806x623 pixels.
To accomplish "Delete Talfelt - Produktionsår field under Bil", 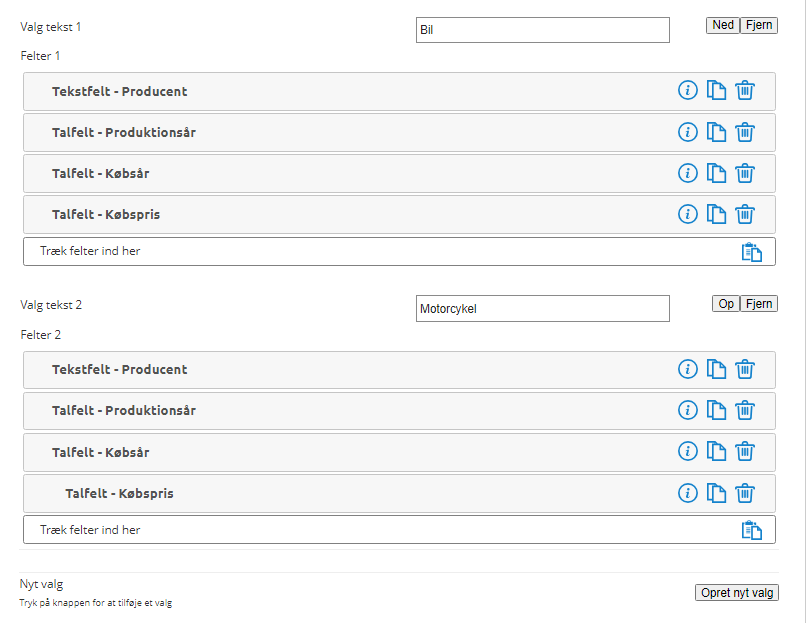I will 745,132.
